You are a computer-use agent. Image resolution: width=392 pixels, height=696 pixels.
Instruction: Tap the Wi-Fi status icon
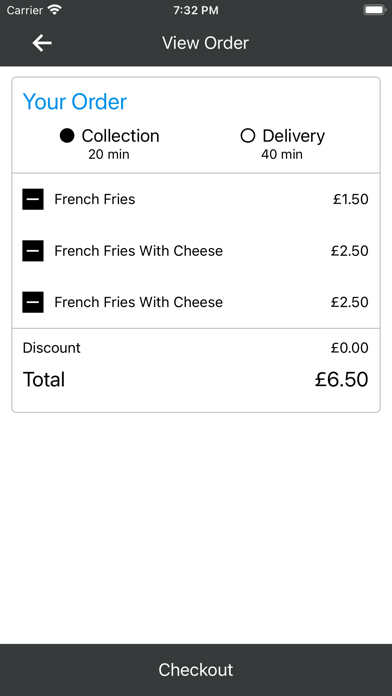[x=55, y=10]
